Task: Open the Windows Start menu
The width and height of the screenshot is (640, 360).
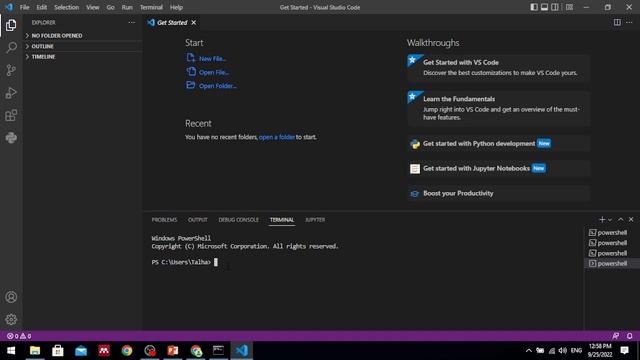Action: (x=11, y=350)
